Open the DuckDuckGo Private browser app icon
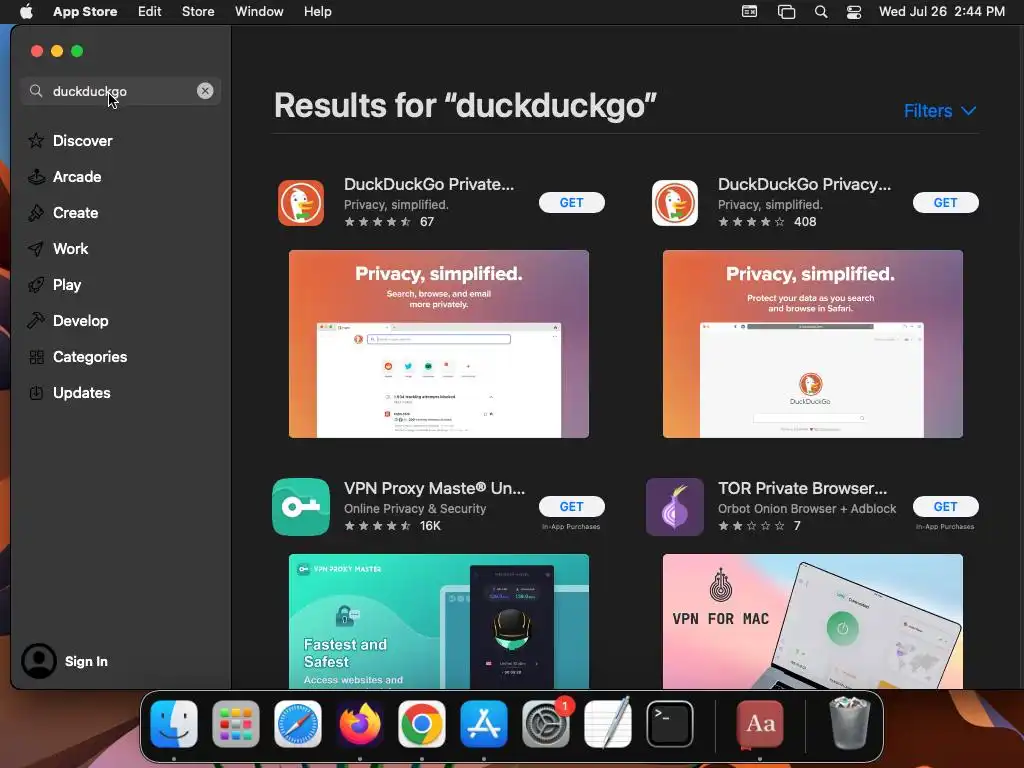This screenshot has width=1024, height=768. (x=301, y=202)
